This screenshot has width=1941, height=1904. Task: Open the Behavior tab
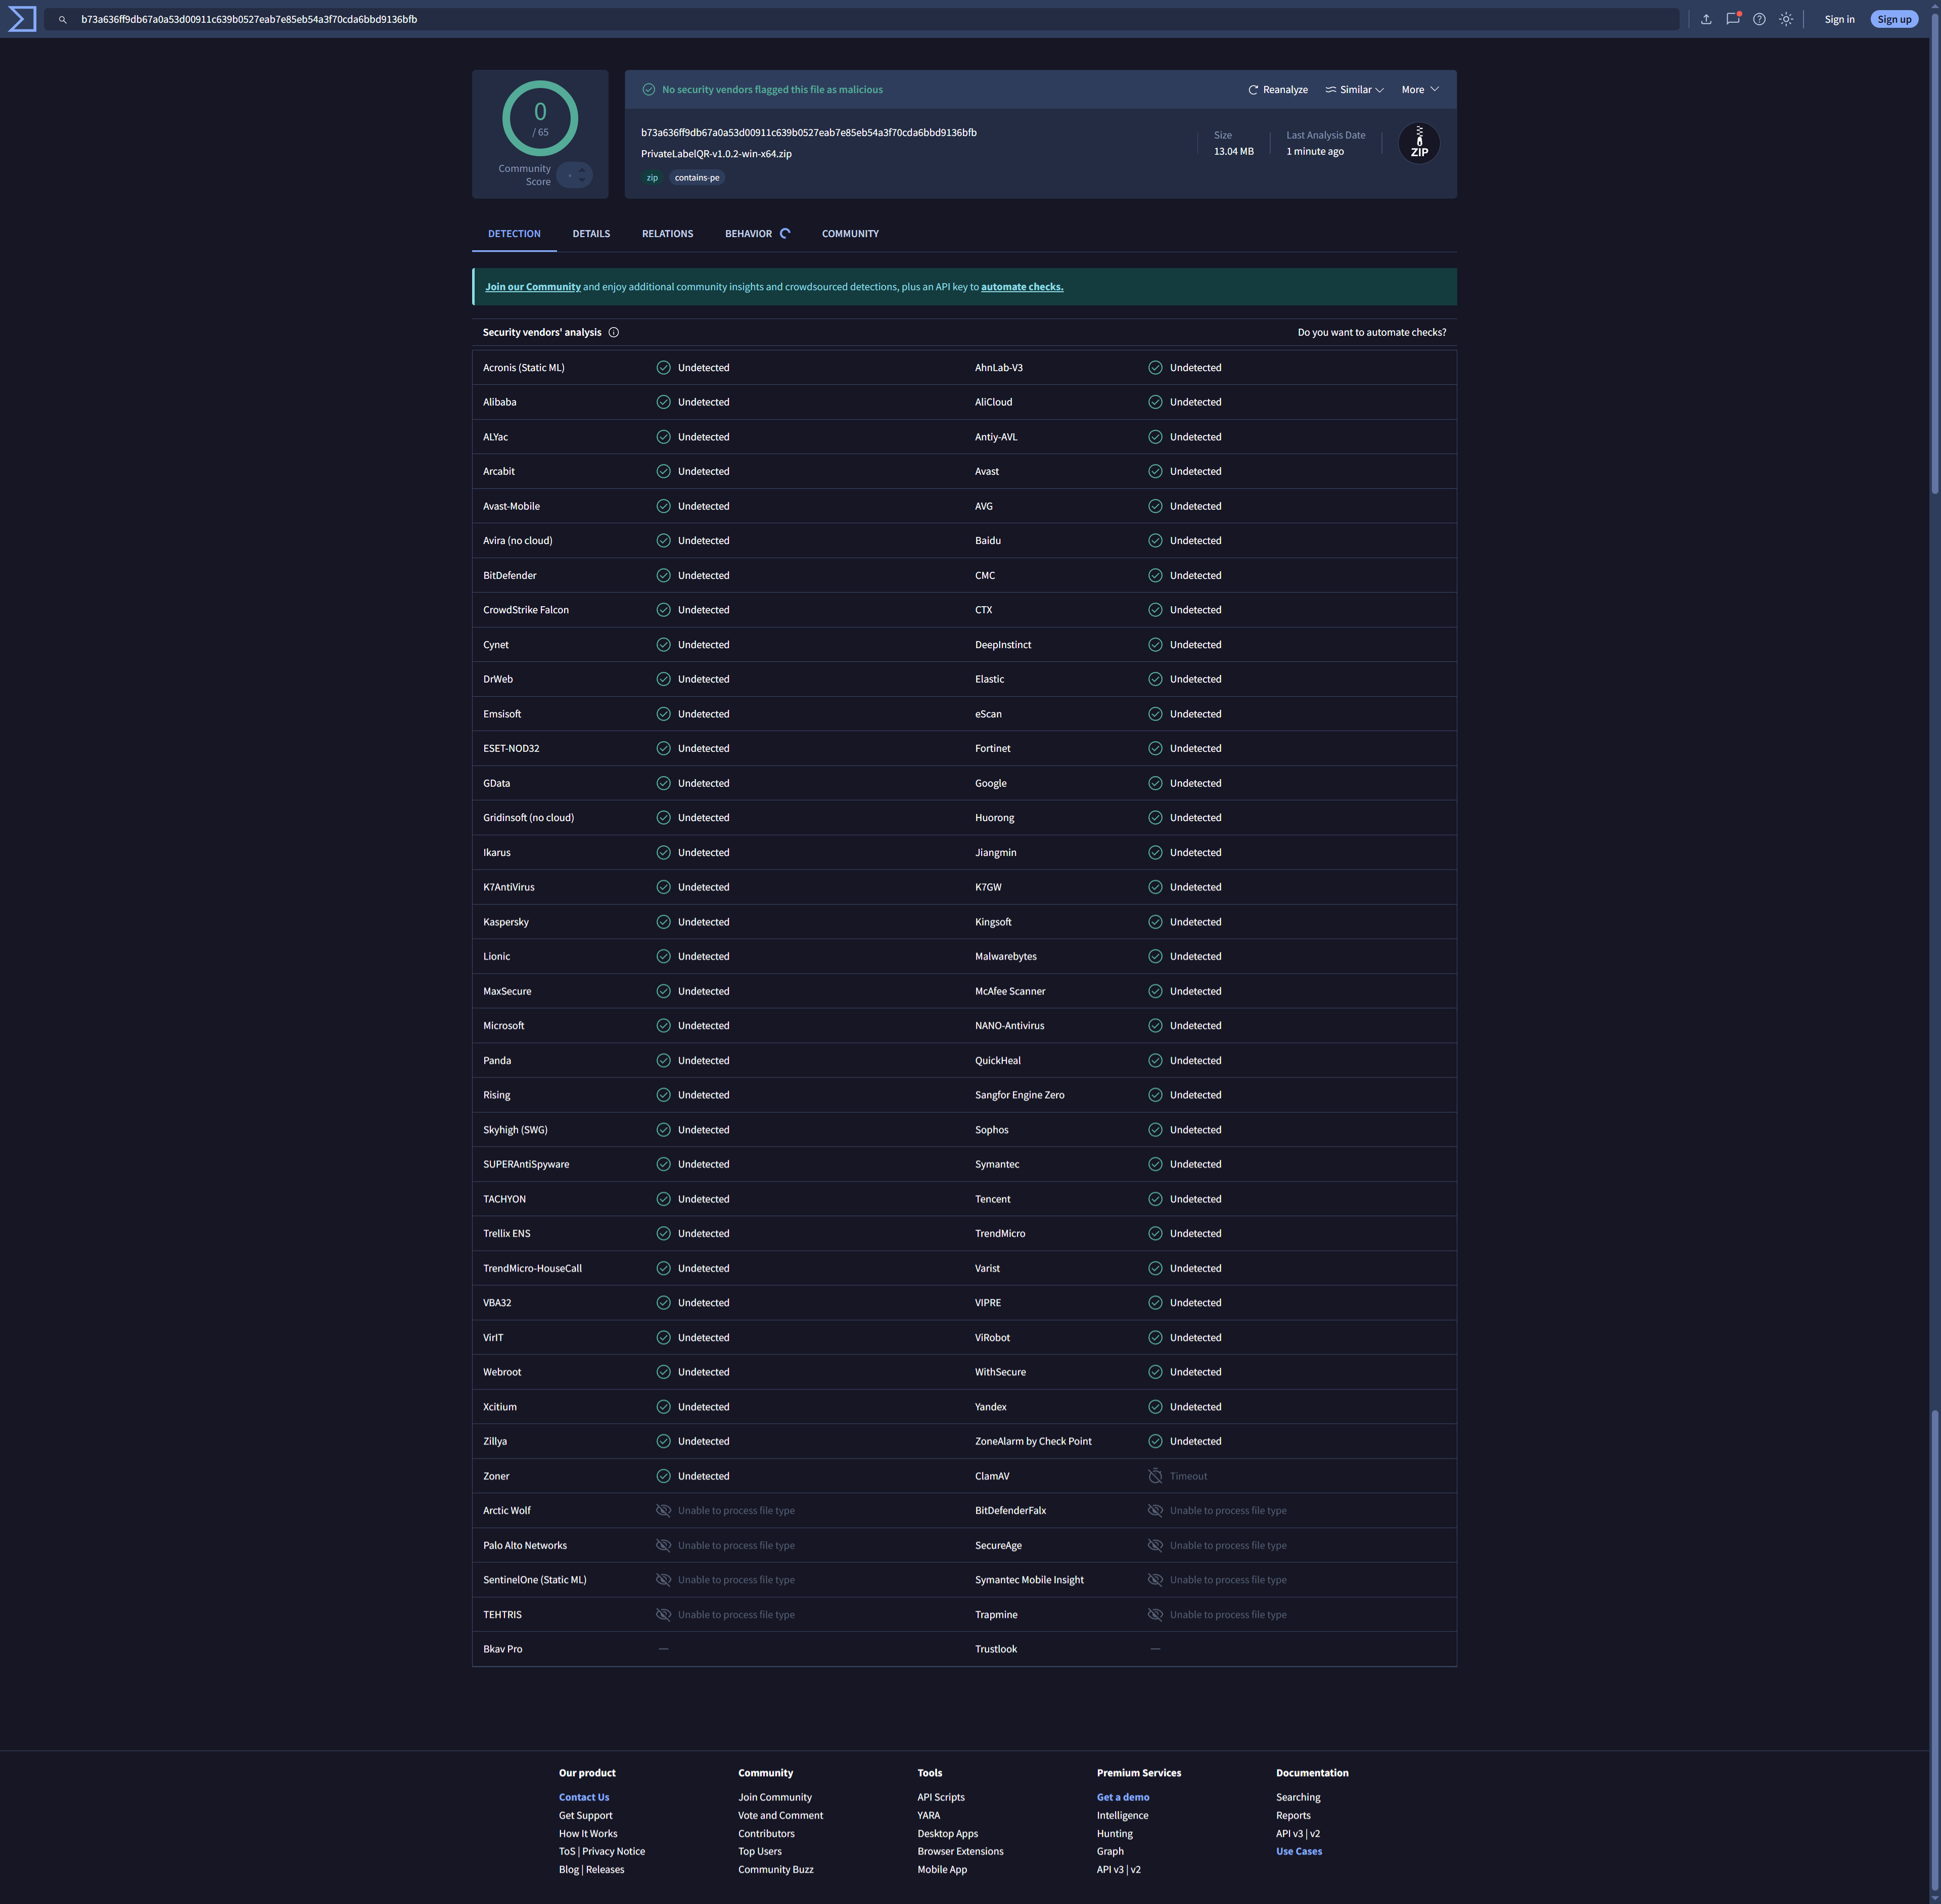click(x=757, y=234)
